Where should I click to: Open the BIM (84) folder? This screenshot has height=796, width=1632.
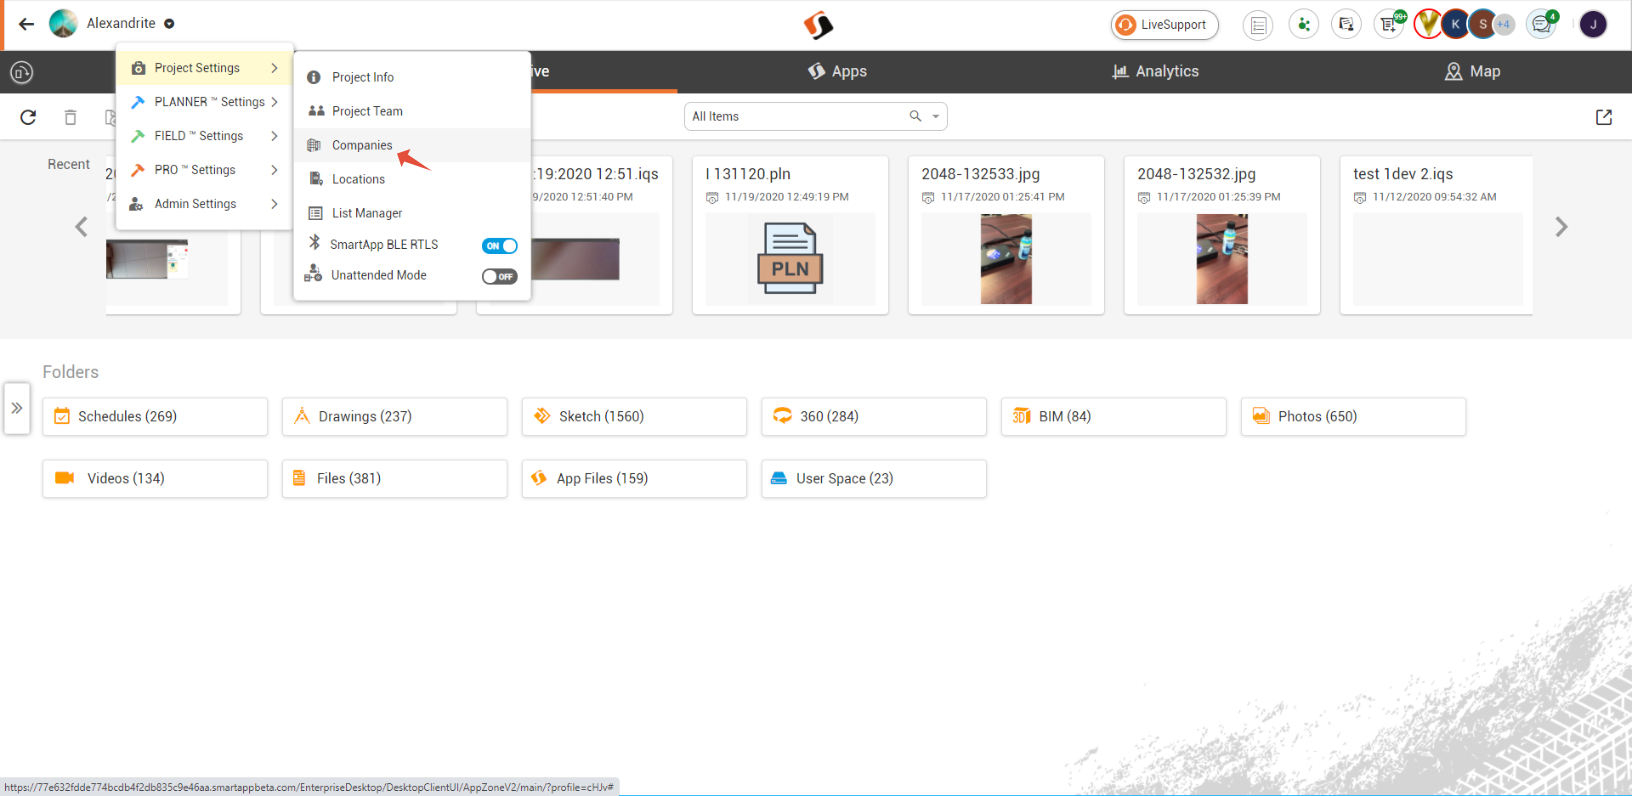coord(1114,416)
